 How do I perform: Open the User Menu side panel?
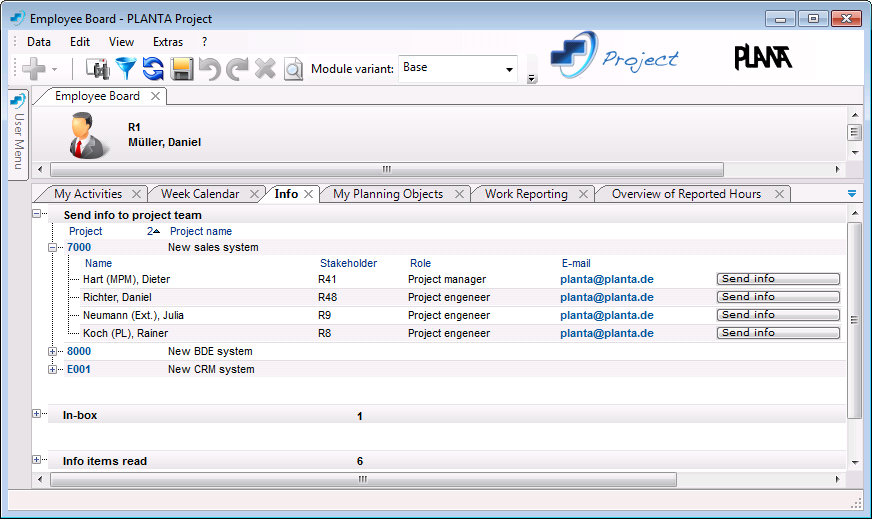pyautogui.click(x=18, y=135)
